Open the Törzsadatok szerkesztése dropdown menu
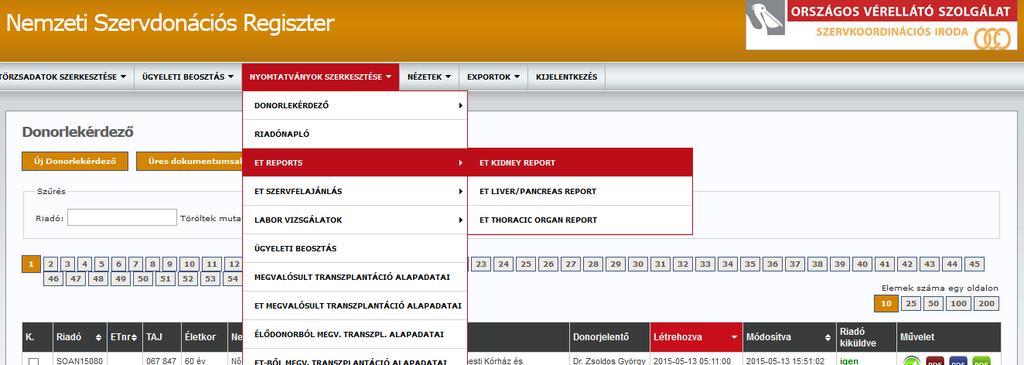The height and width of the screenshot is (365, 1024). [x=64, y=77]
